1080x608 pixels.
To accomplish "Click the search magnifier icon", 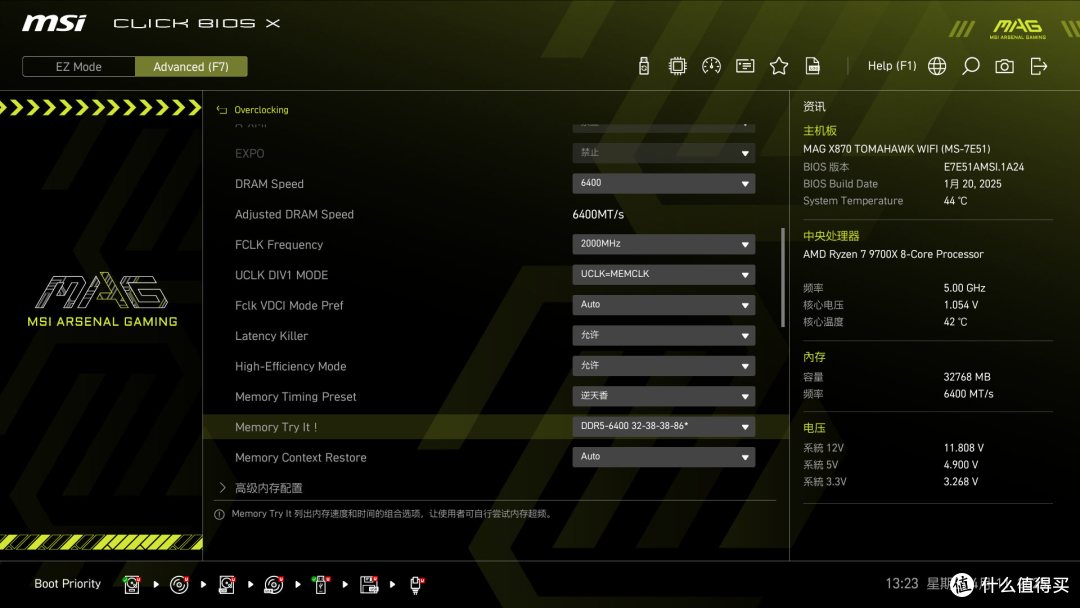I will point(970,66).
